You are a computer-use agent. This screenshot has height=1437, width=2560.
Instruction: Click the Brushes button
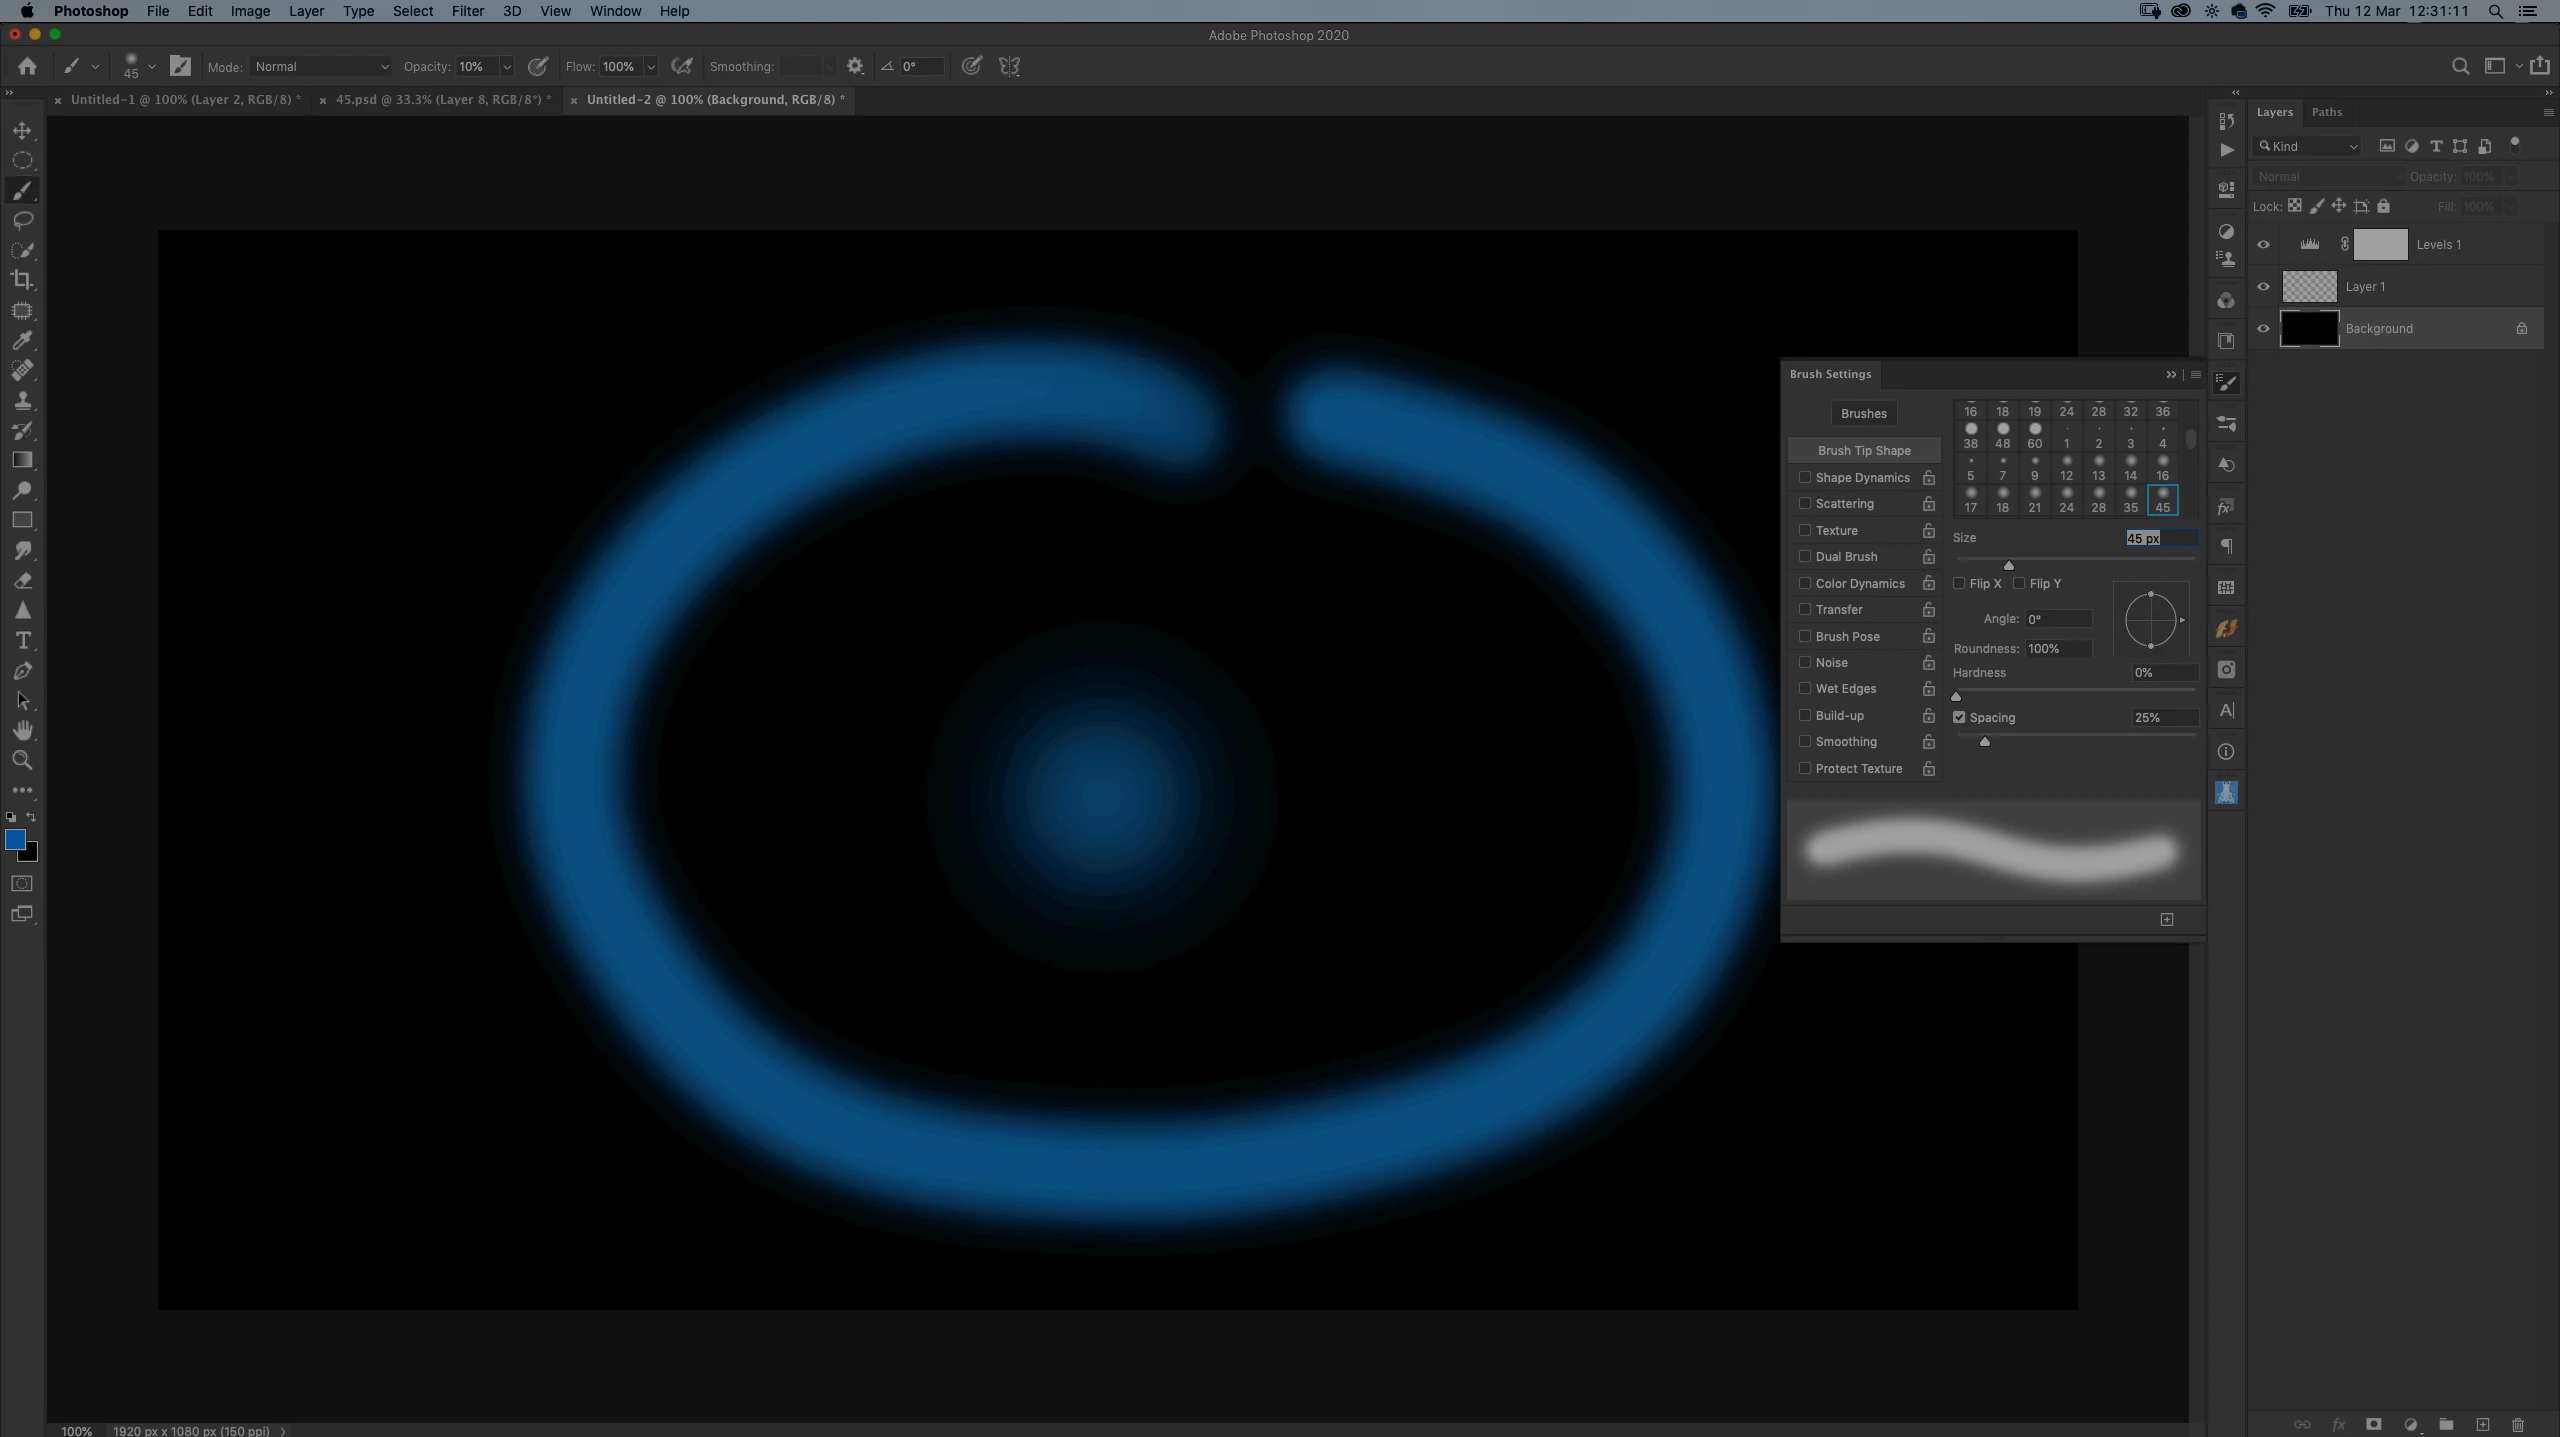pyautogui.click(x=1863, y=413)
